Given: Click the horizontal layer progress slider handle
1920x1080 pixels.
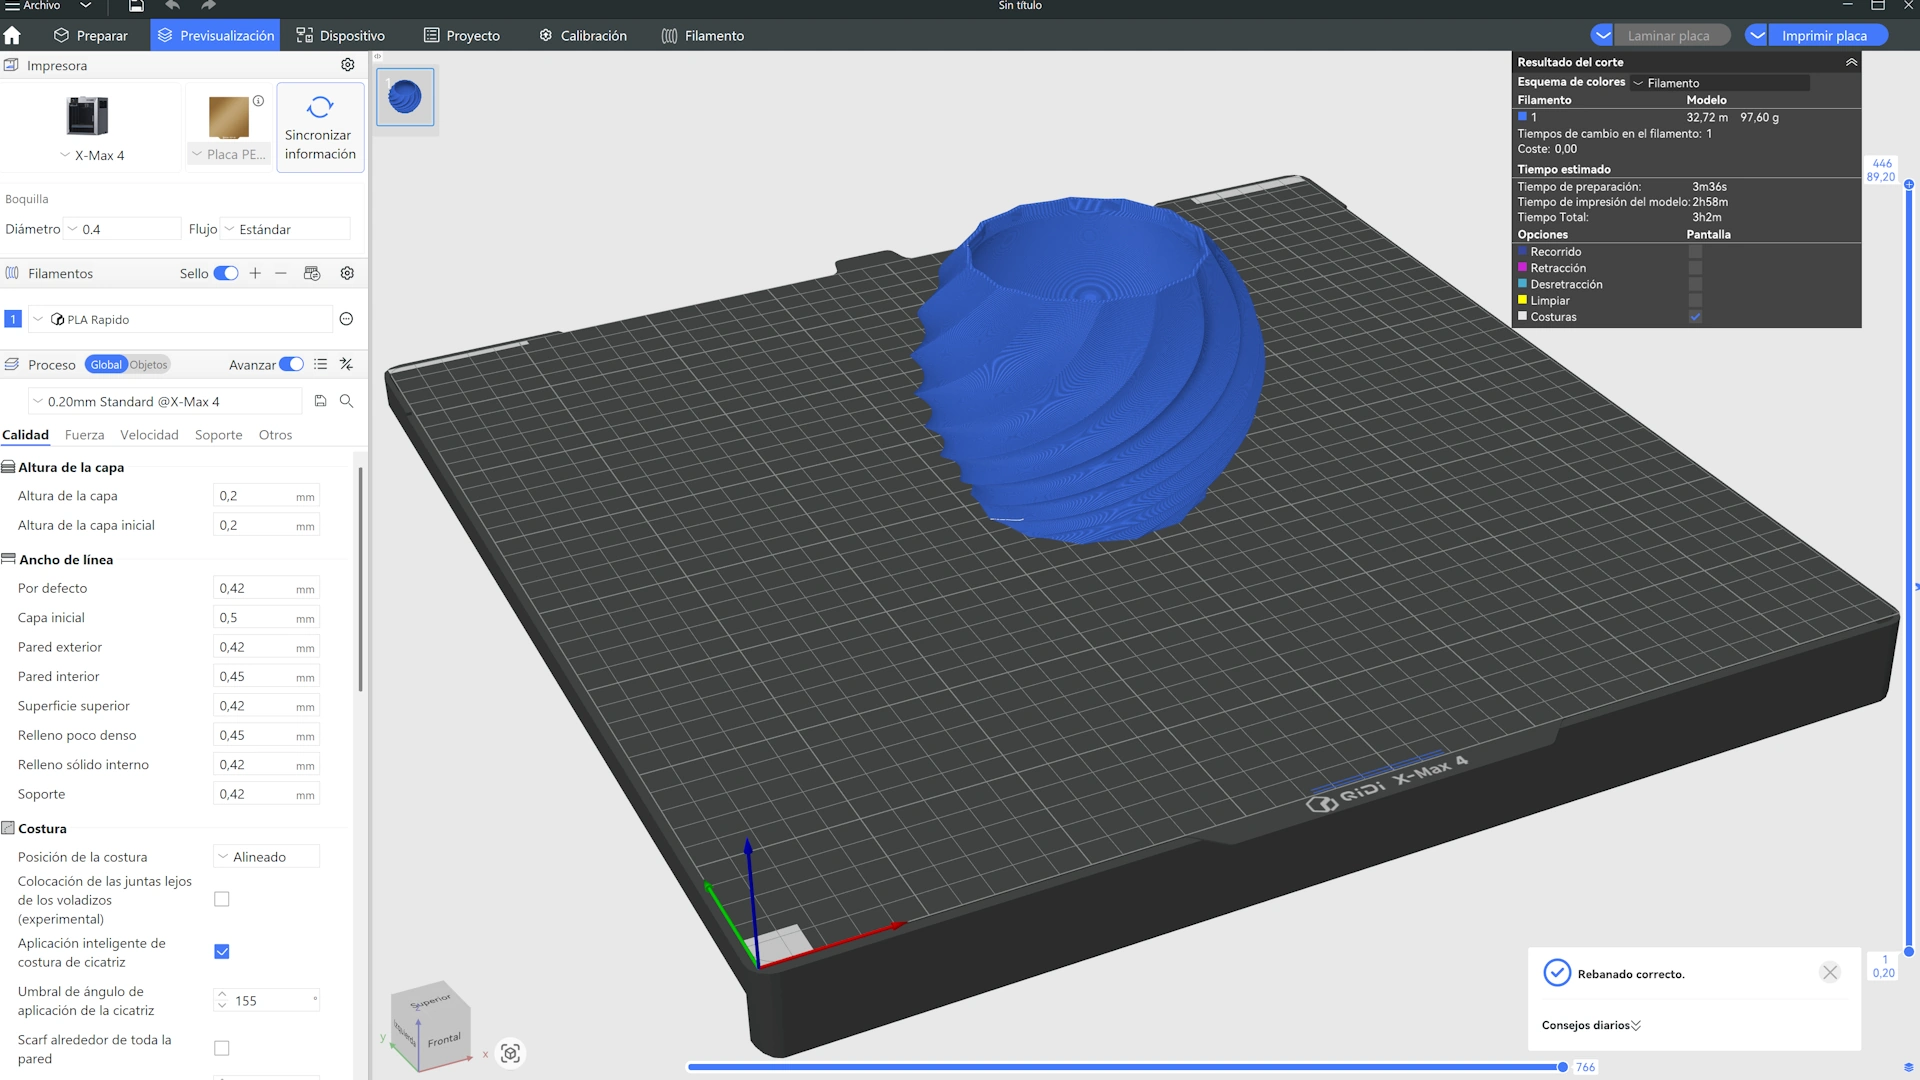Looking at the screenshot, I should 1562,1067.
